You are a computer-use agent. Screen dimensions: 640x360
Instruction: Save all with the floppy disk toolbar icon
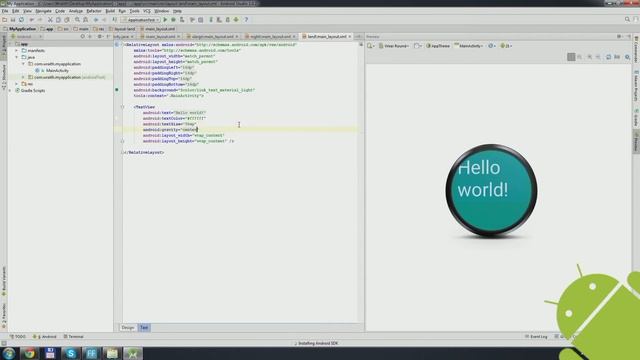click(x=13, y=20)
